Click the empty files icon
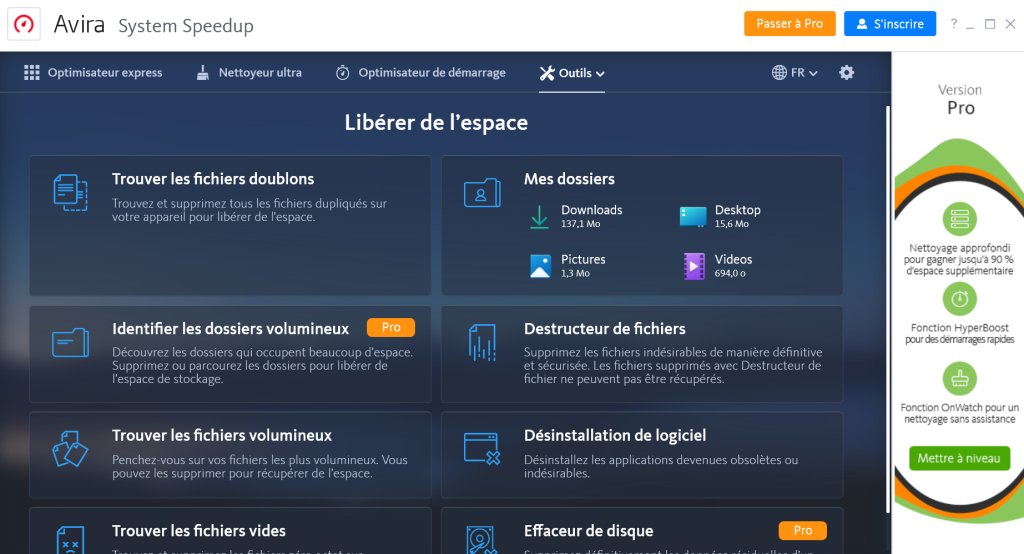 (71, 540)
